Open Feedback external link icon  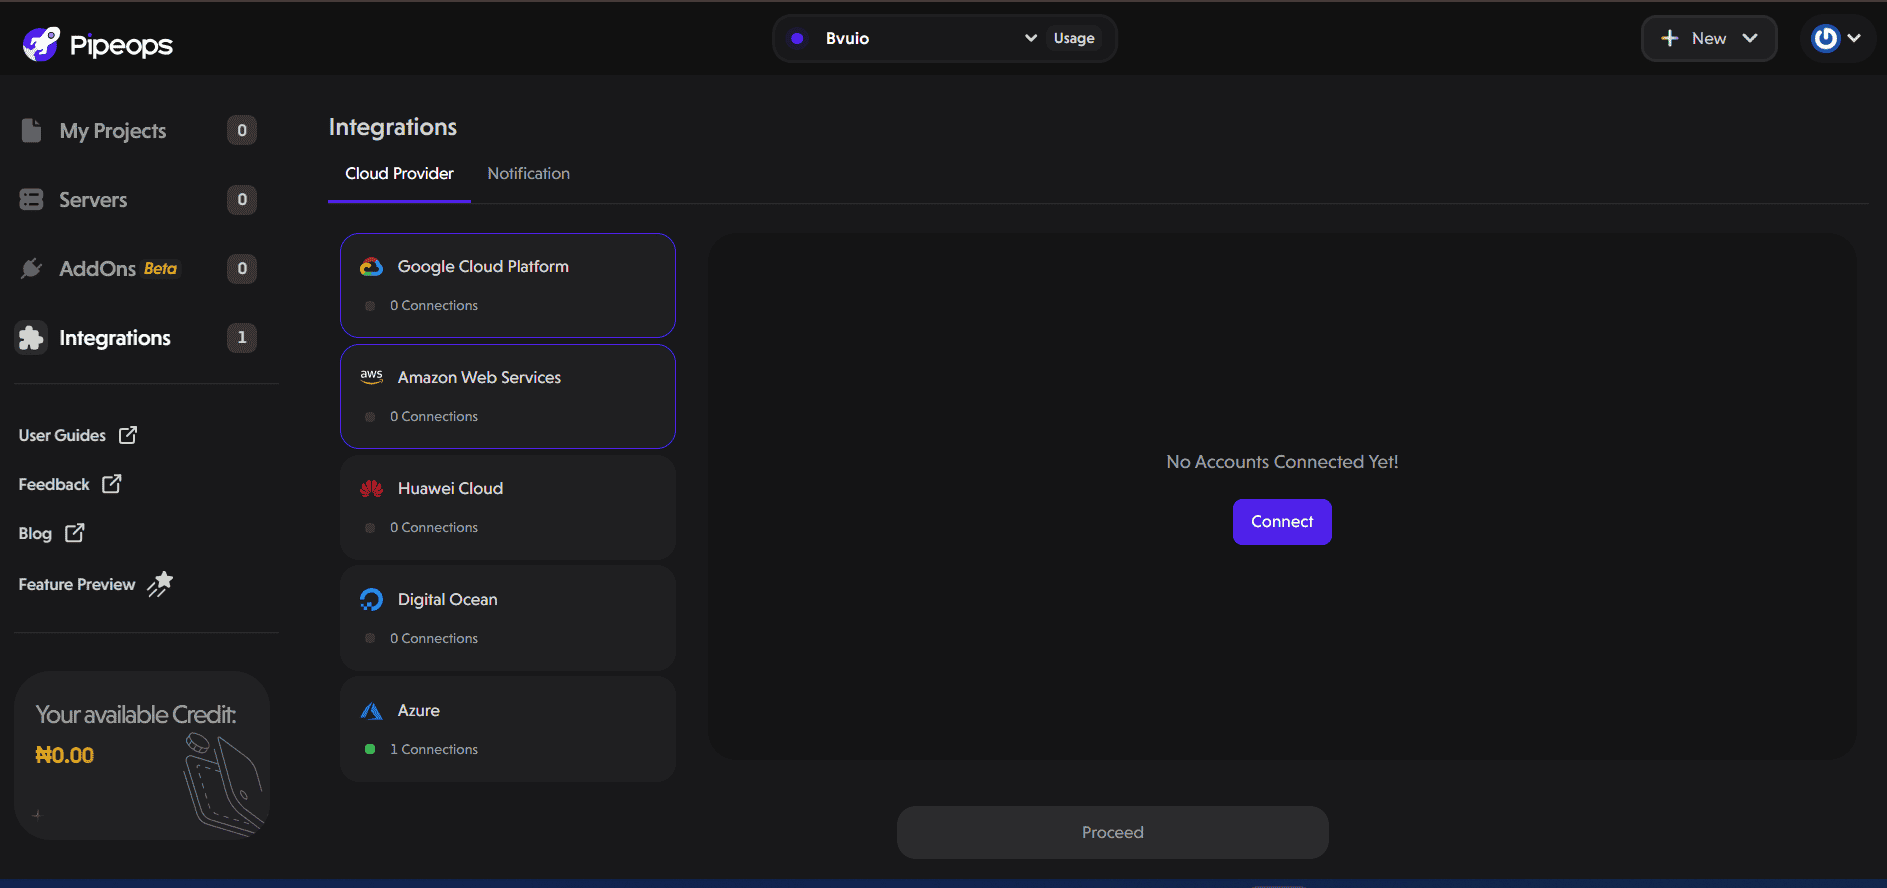[x=112, y=484]
